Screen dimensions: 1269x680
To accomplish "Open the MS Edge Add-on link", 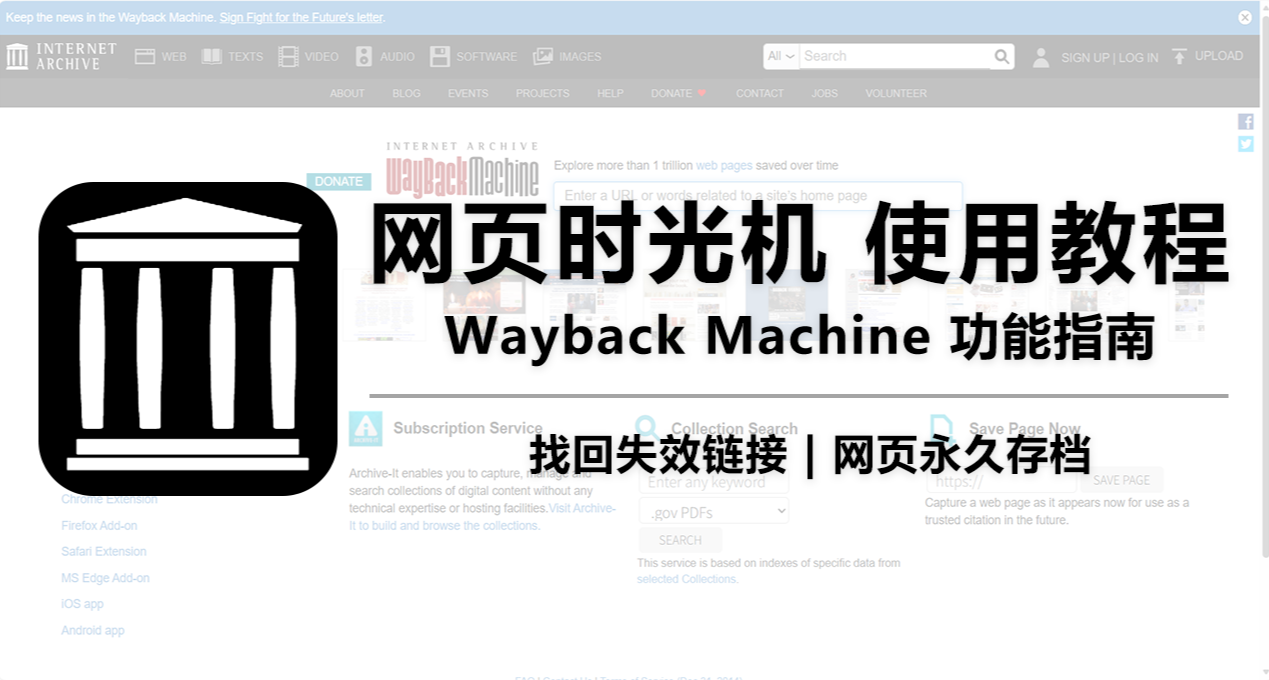I will [x=105, y=578].
